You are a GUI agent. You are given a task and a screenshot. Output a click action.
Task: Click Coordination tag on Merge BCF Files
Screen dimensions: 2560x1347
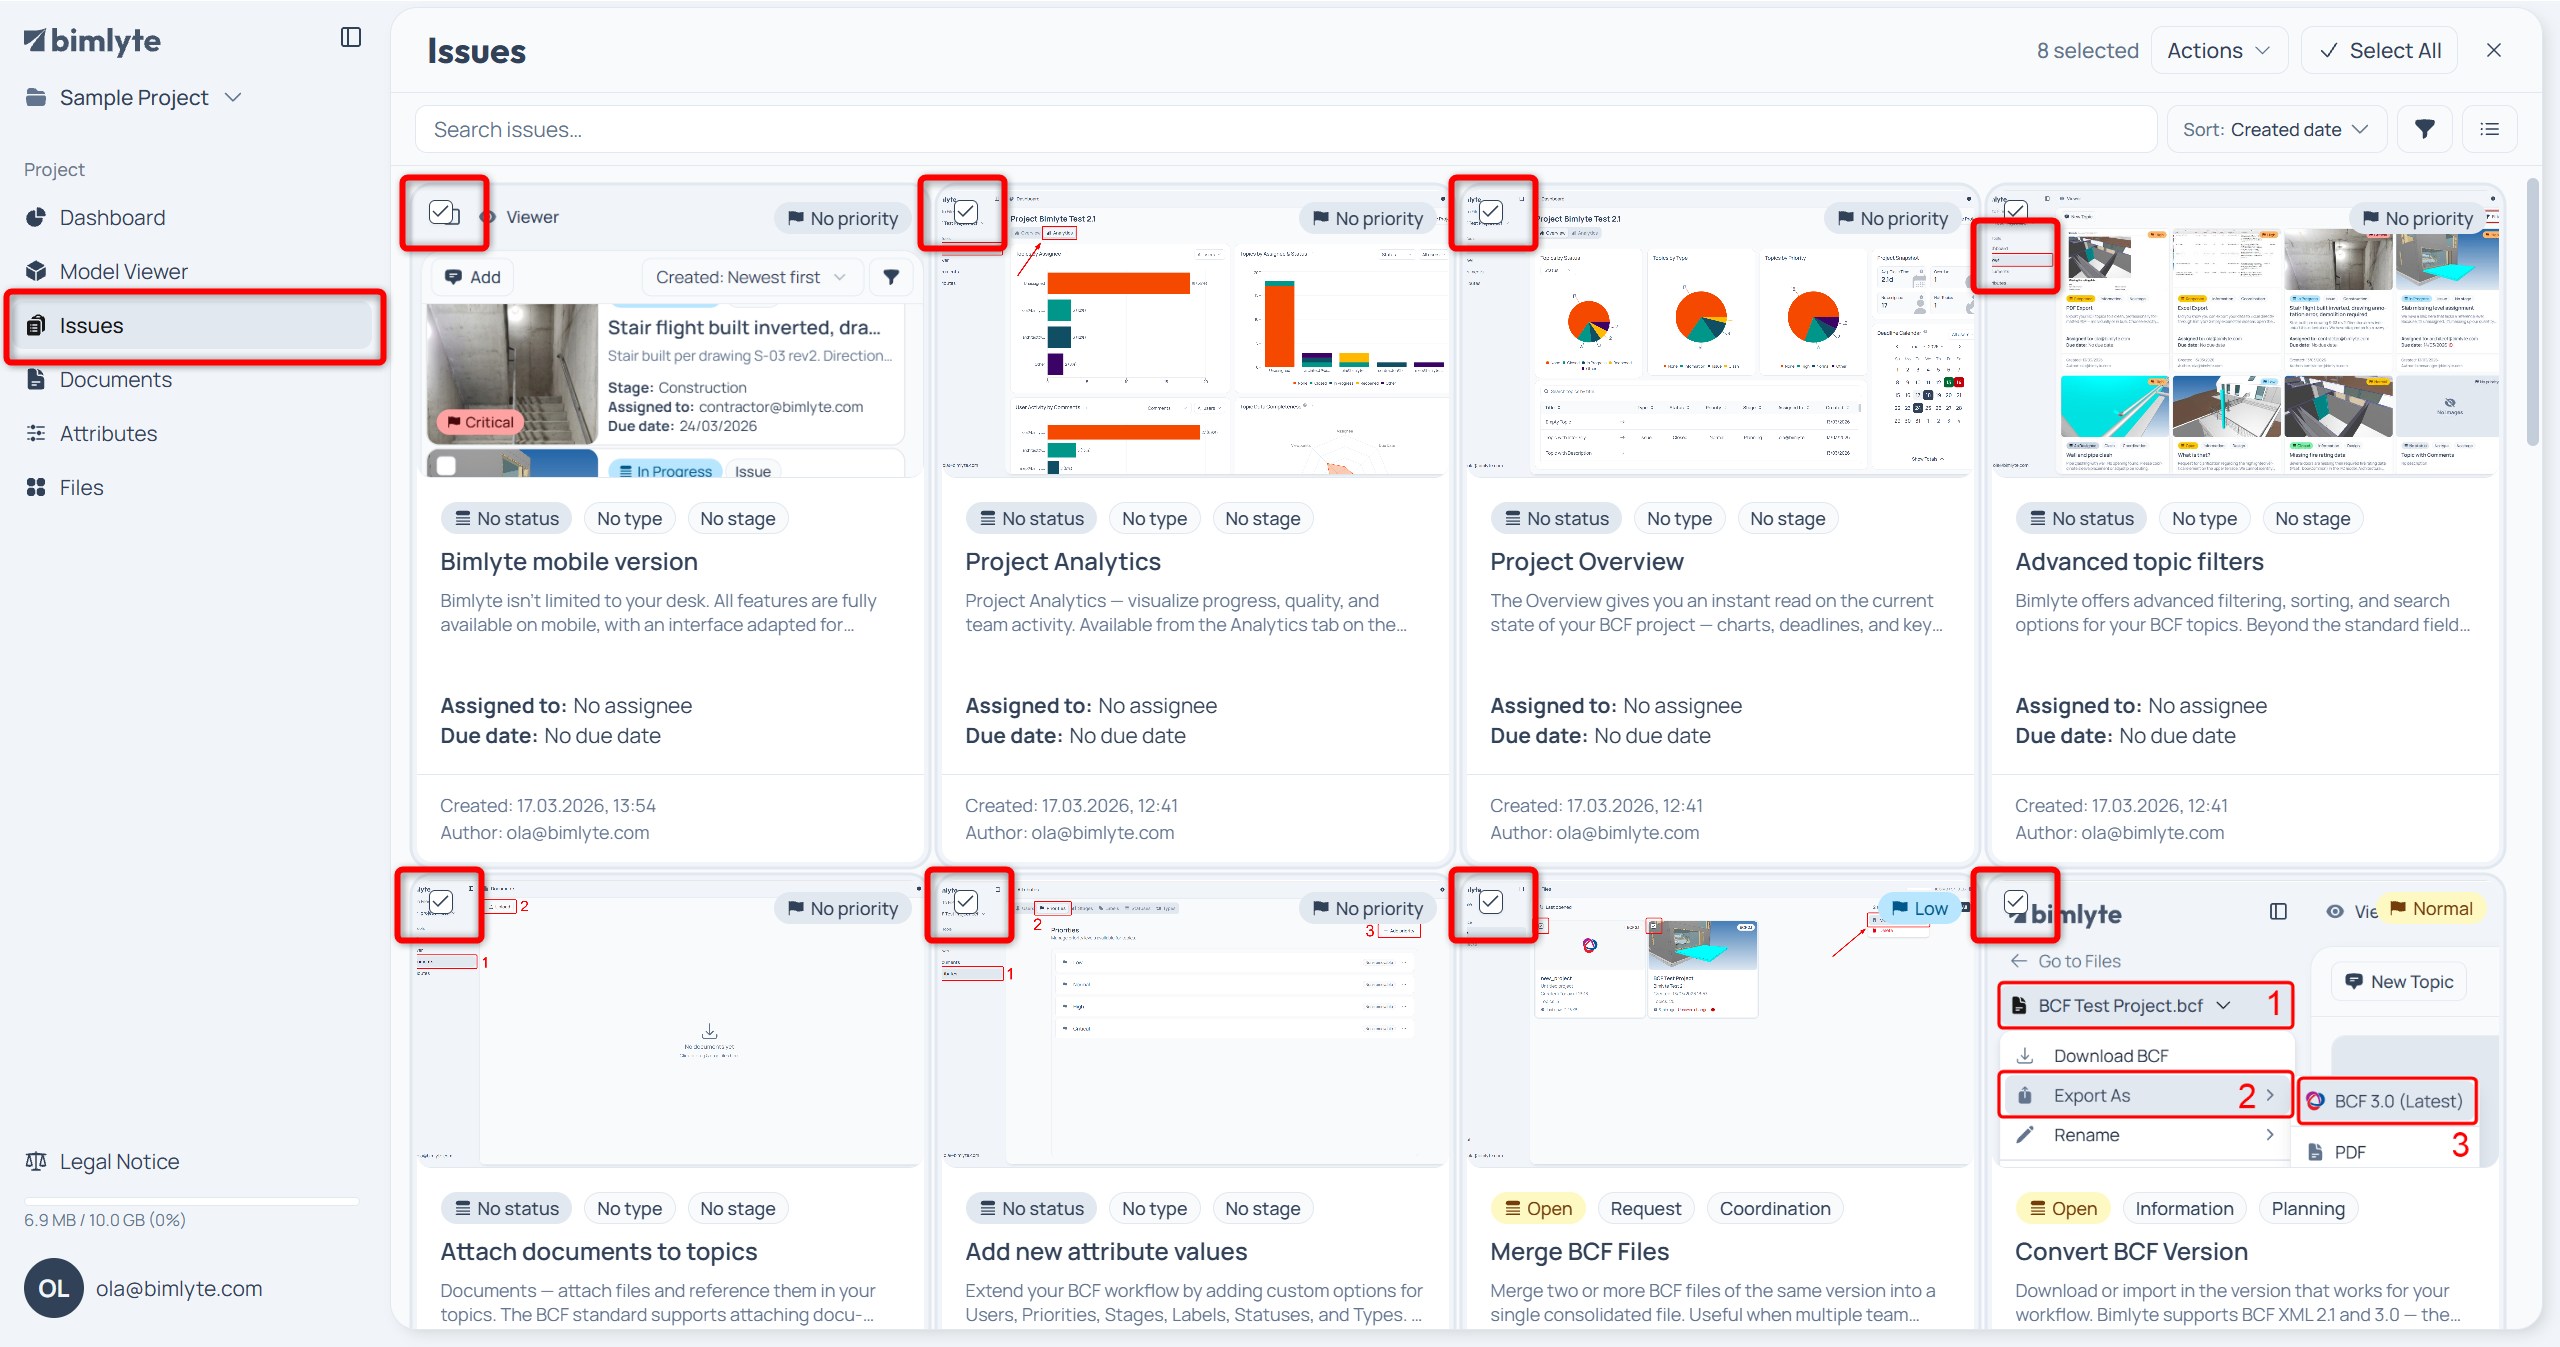(1775, 1209)
